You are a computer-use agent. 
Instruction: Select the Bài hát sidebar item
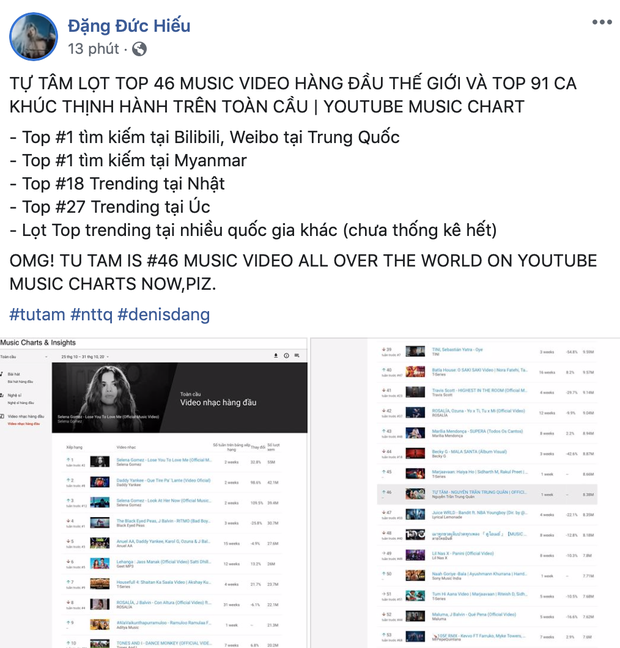pos(14,374)
